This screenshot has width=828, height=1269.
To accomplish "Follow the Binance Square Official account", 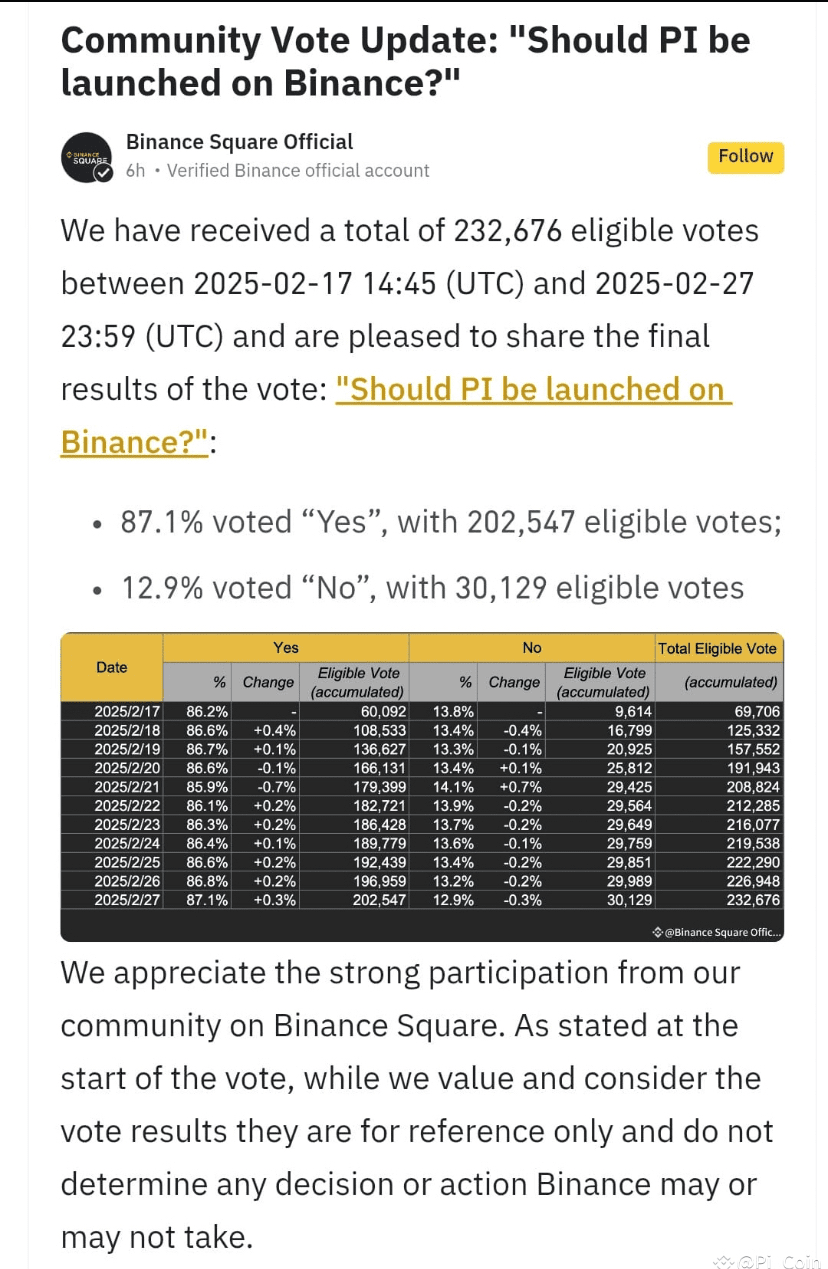I will [x=745, y=157].
